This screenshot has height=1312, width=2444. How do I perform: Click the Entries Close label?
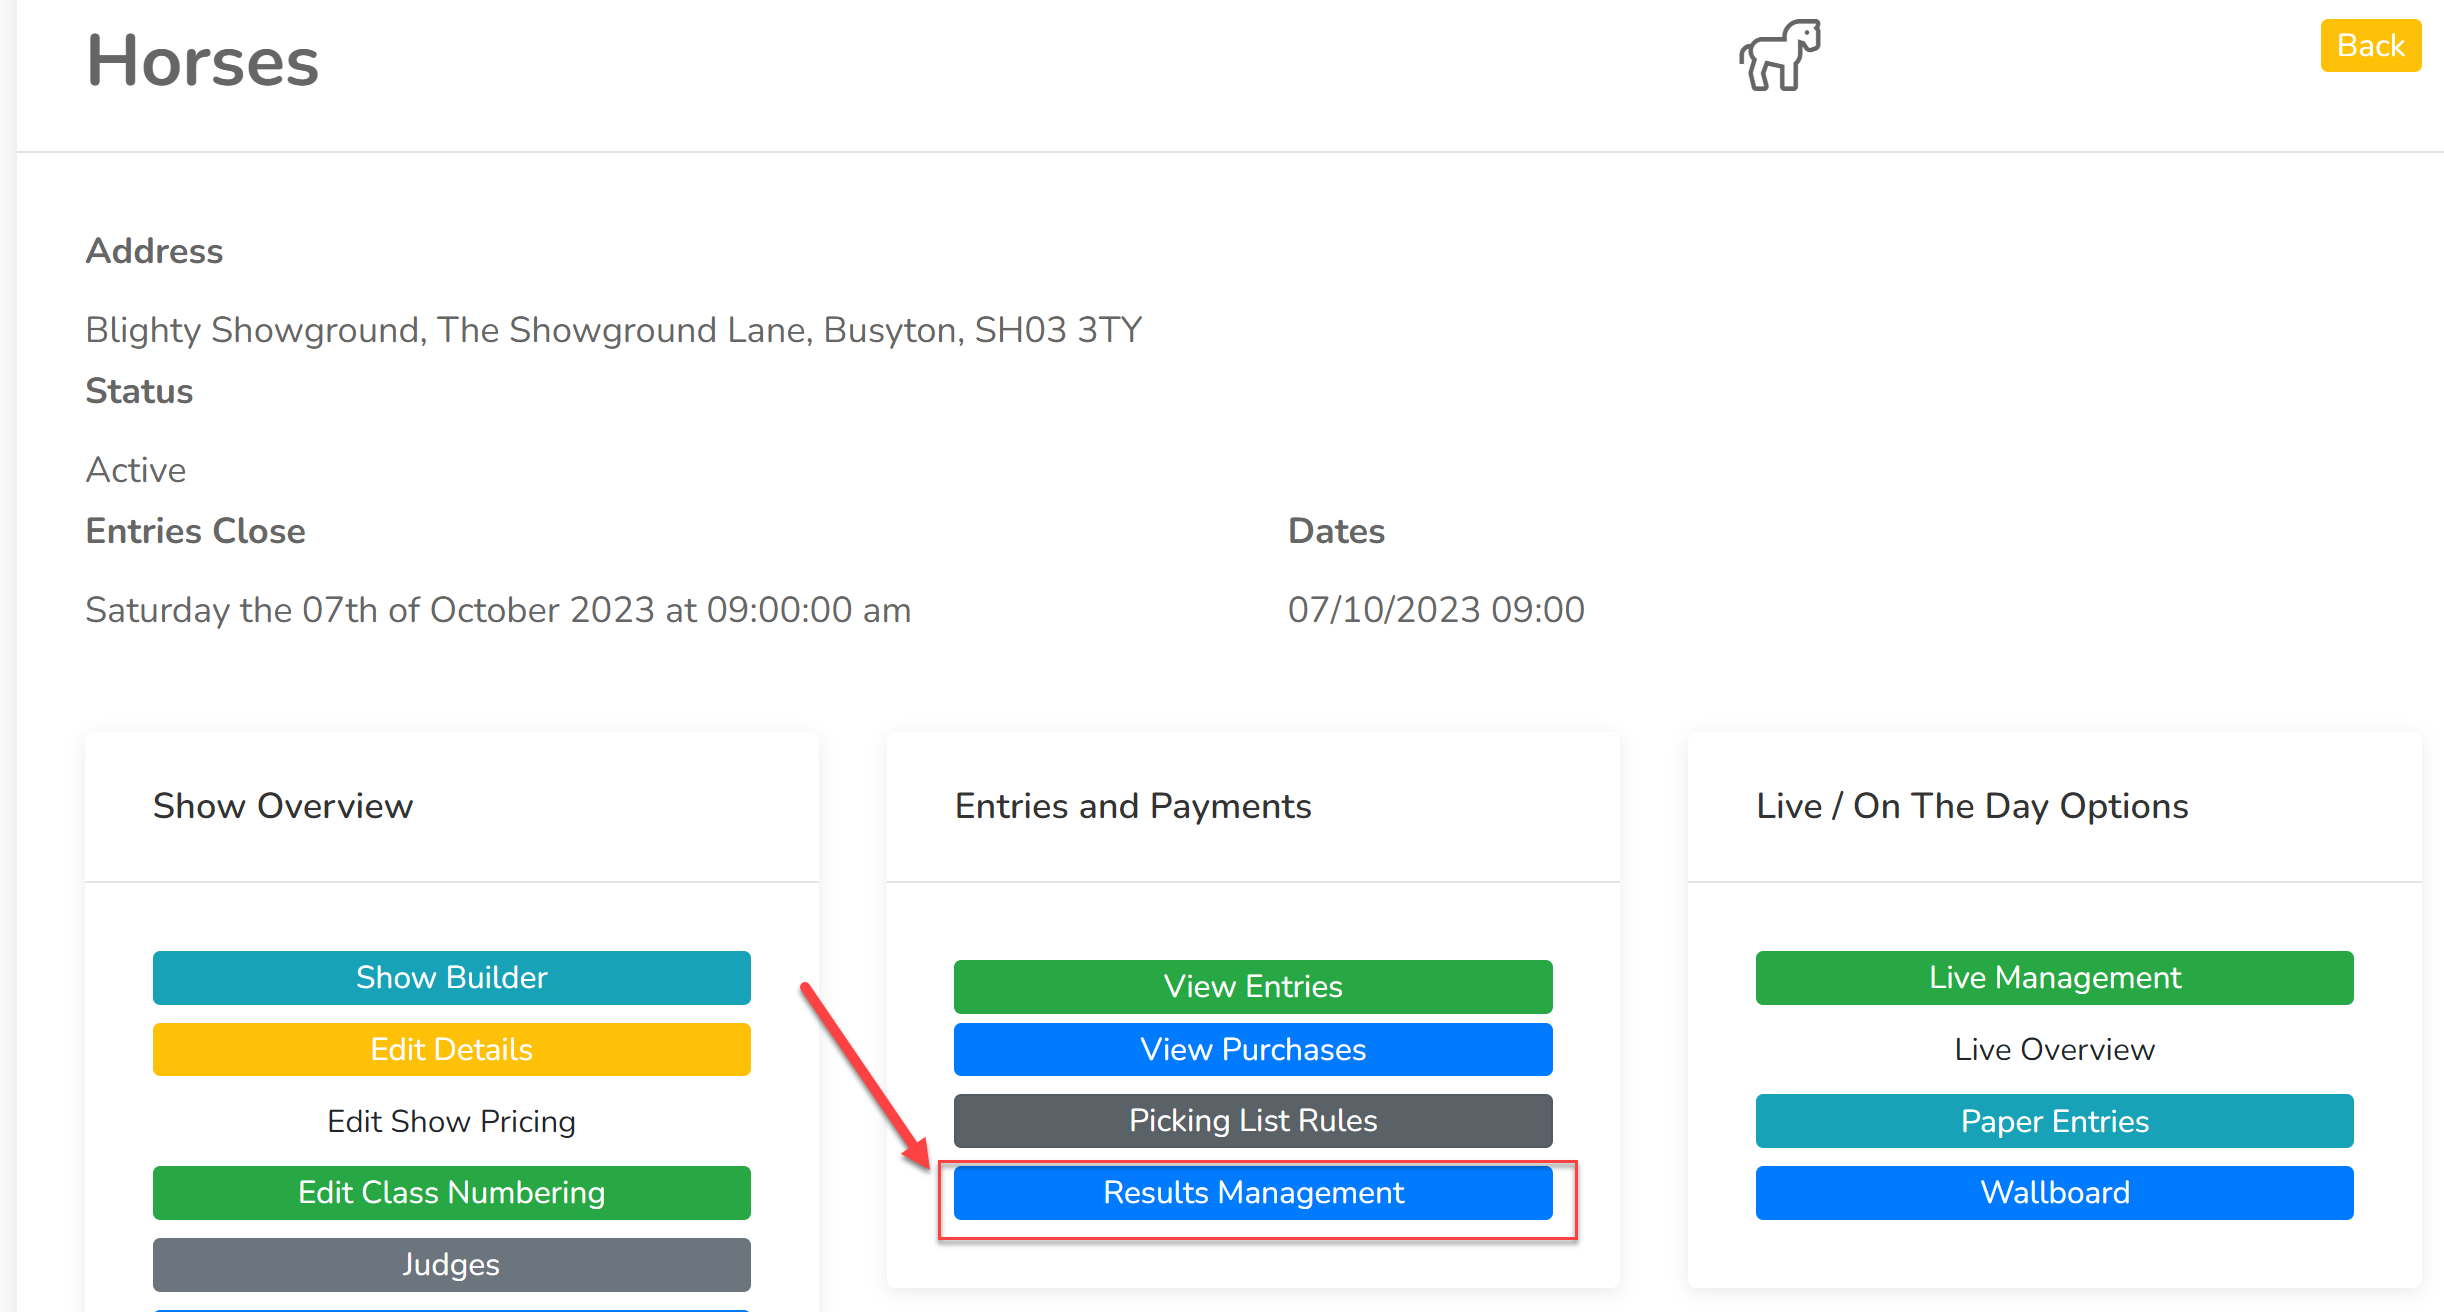195,531
